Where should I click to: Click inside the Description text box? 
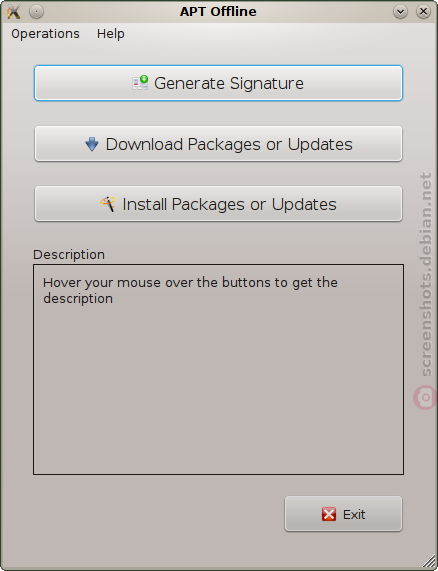(x=218, y=369)
